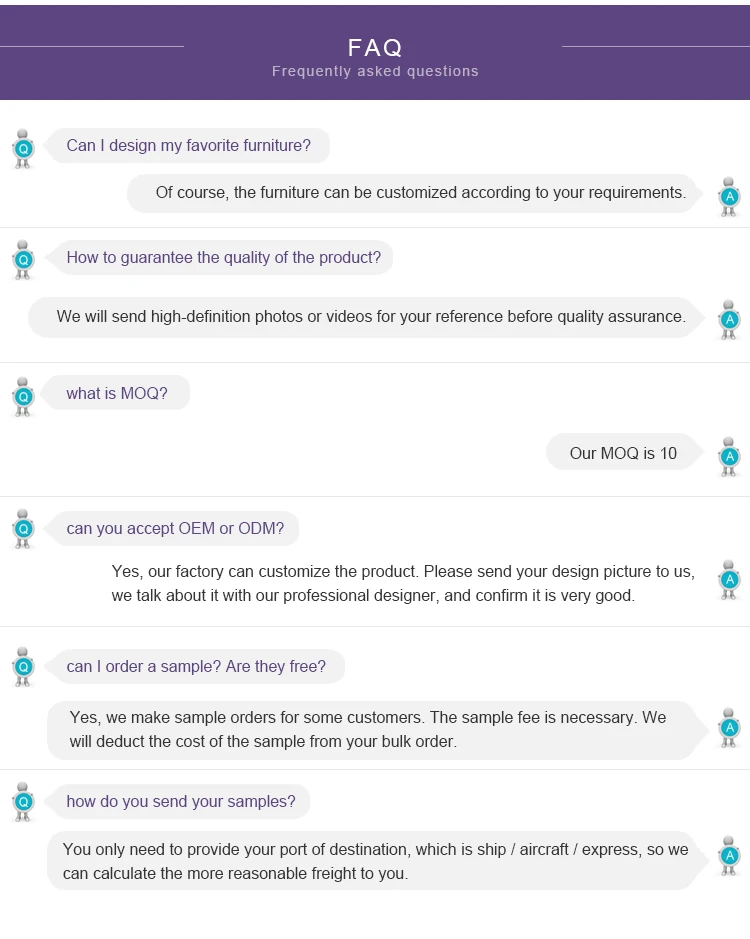Click the 'Can I design my favorite furniture?' bubble
The image size is (750, 939).
click(x=189, y=146)
